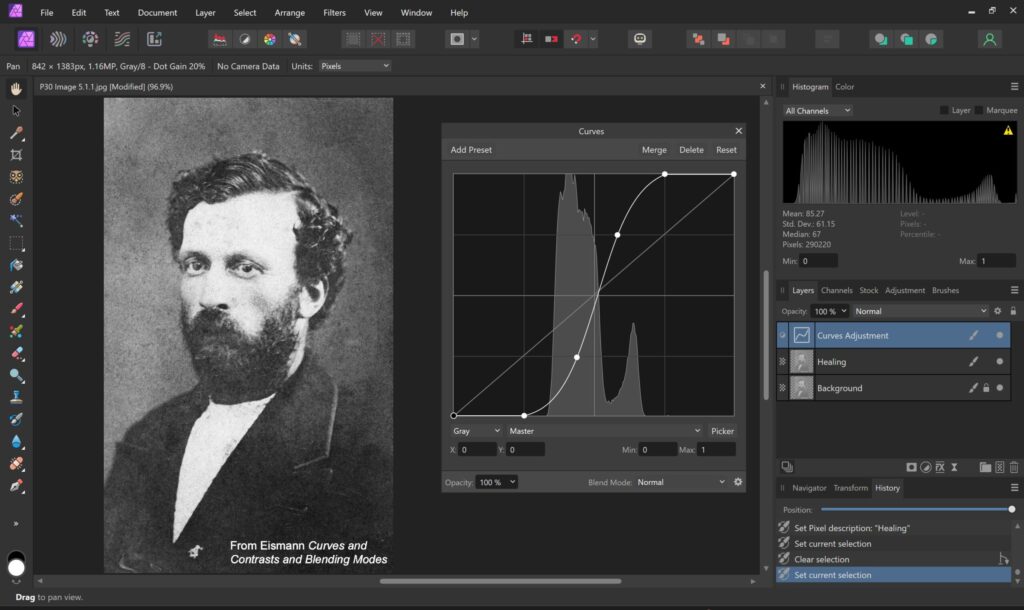
Task: Click the Curves Max input field
Action: [x=715, y=450]
